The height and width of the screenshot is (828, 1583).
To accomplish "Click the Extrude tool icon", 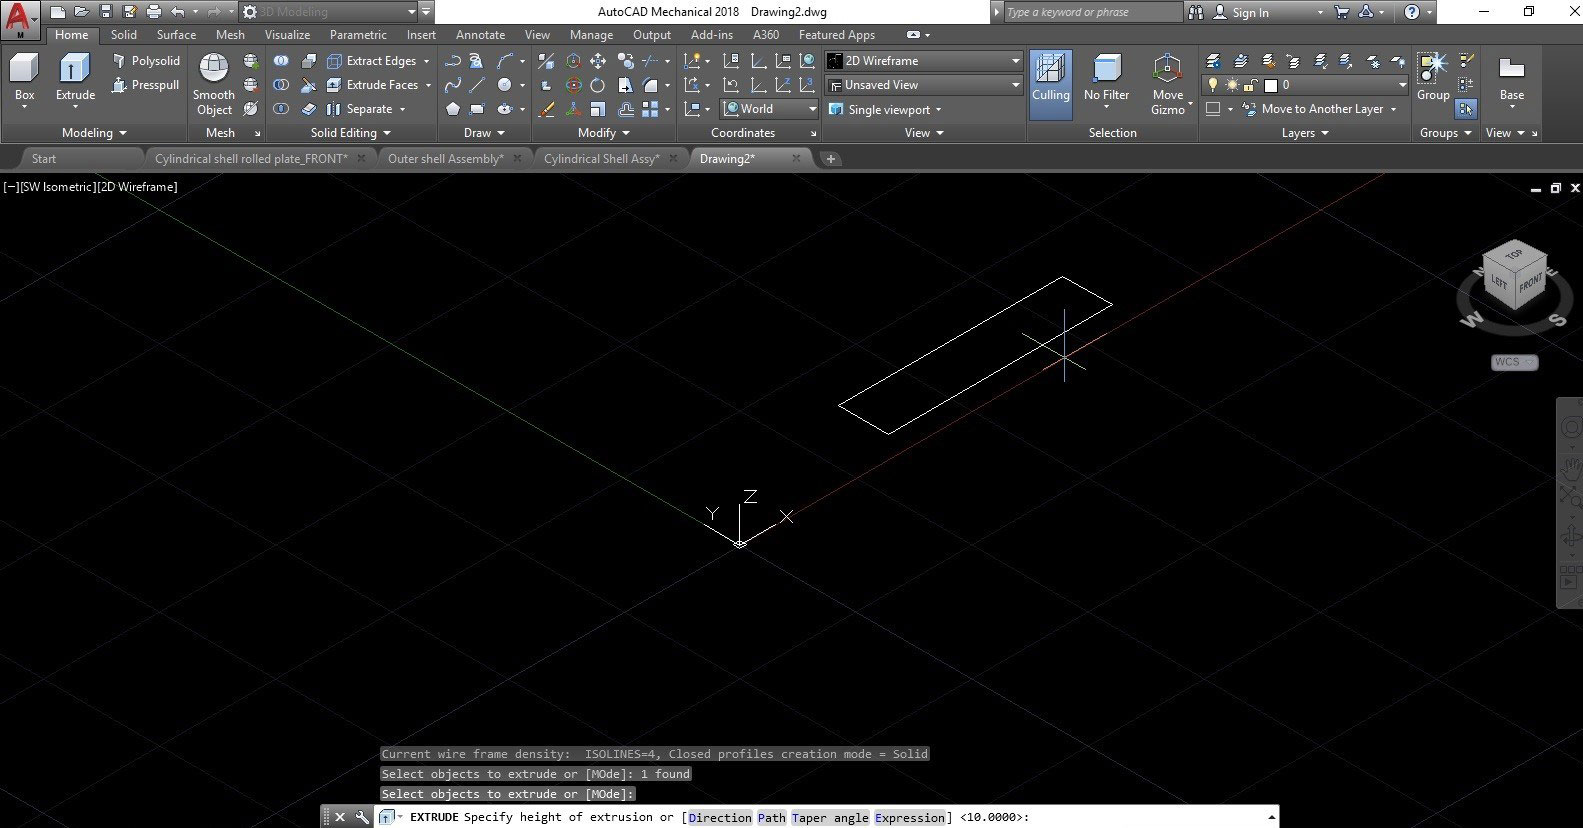I will pos(75,69).
